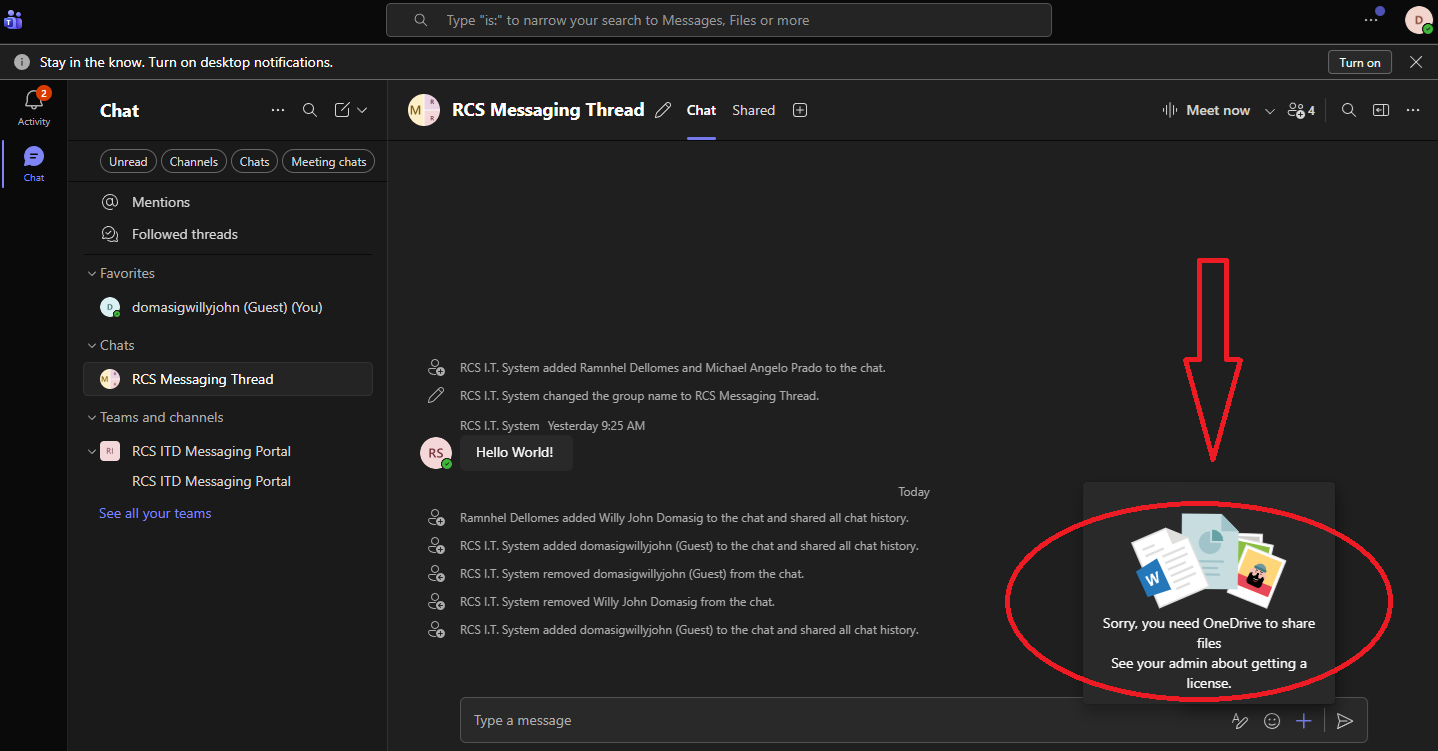The height and width of the screenshot is (751, 1438).
Task: Select the Hello World! message bubble
Action: 515,452
